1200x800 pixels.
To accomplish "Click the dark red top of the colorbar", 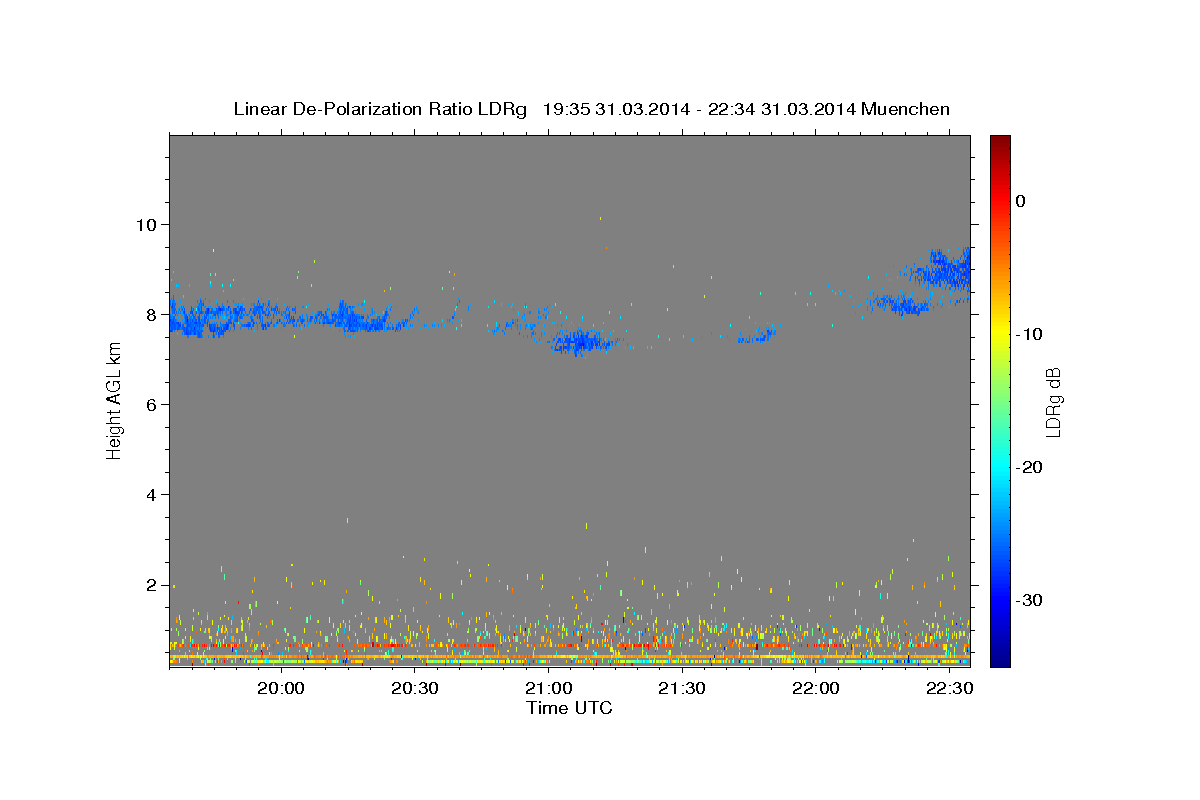I will click(1000, 143).
